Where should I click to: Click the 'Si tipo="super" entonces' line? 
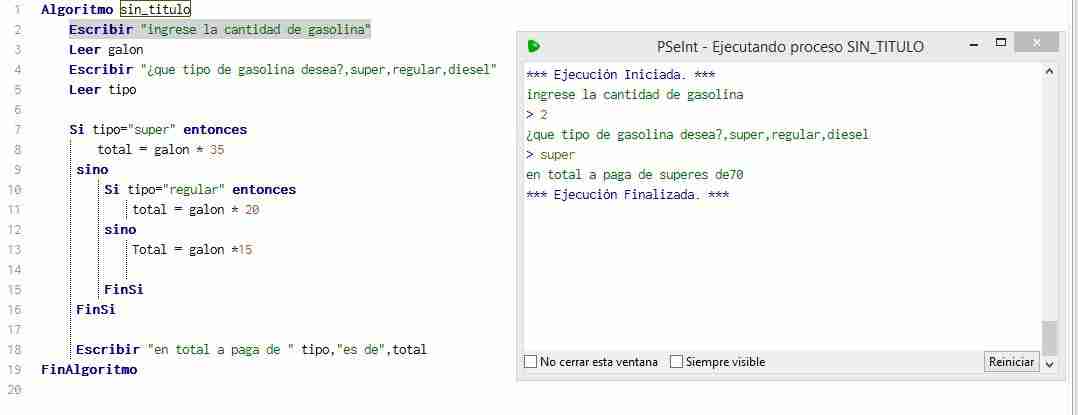coord(157,129)
